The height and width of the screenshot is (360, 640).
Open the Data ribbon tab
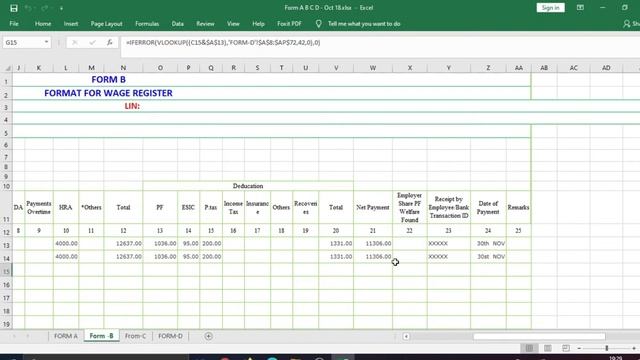pyautogui.click(x=178, y=24)
